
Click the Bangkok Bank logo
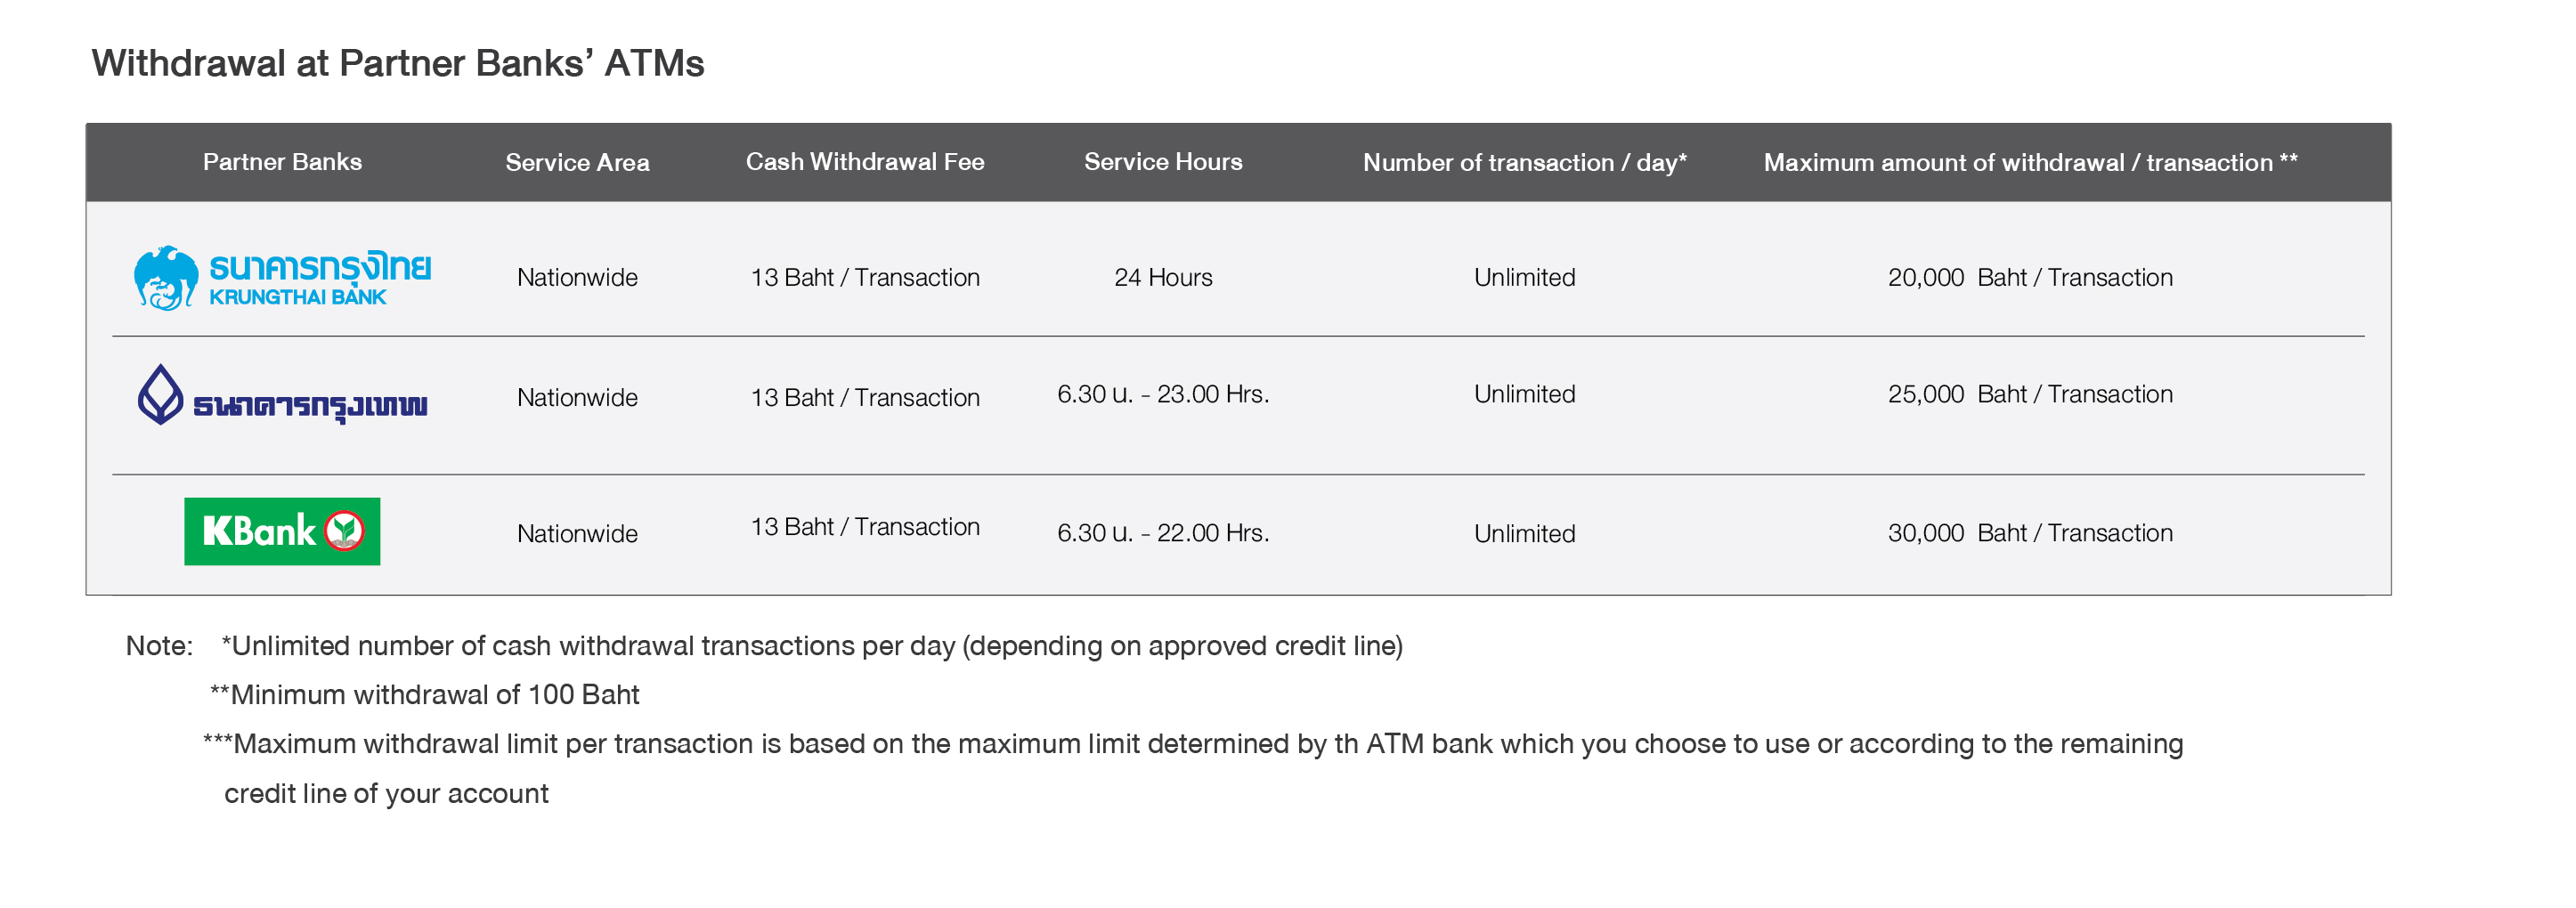click(x=282, y=396)
